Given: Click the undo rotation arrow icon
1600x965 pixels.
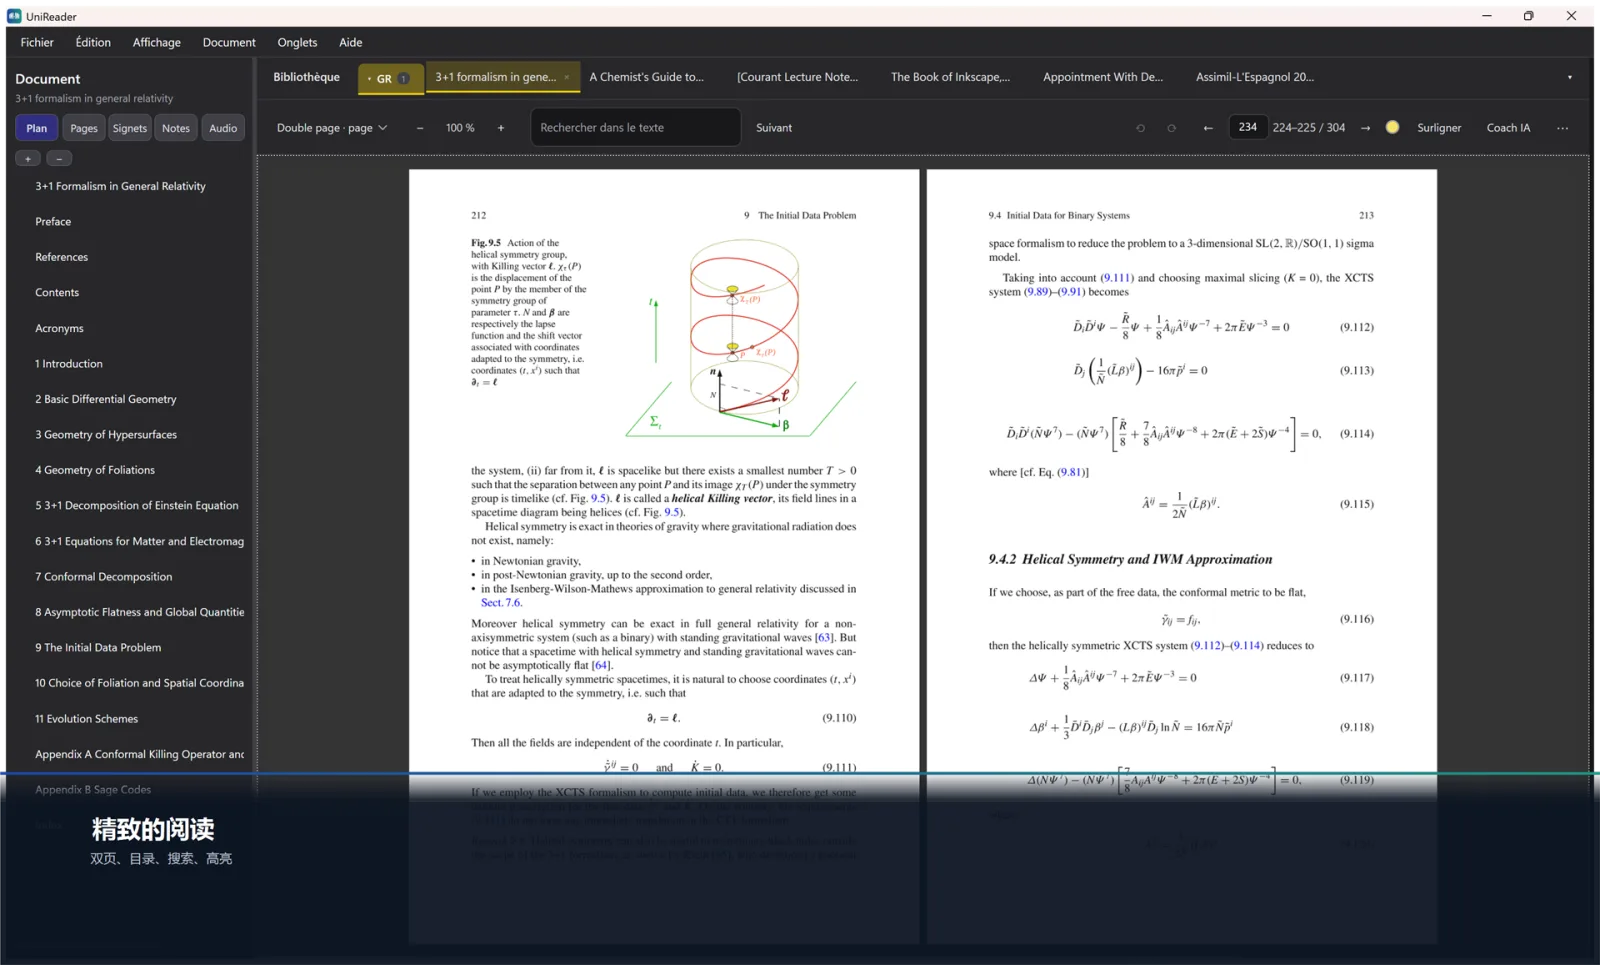Looking at the screenshot, I should [1140, 128].
